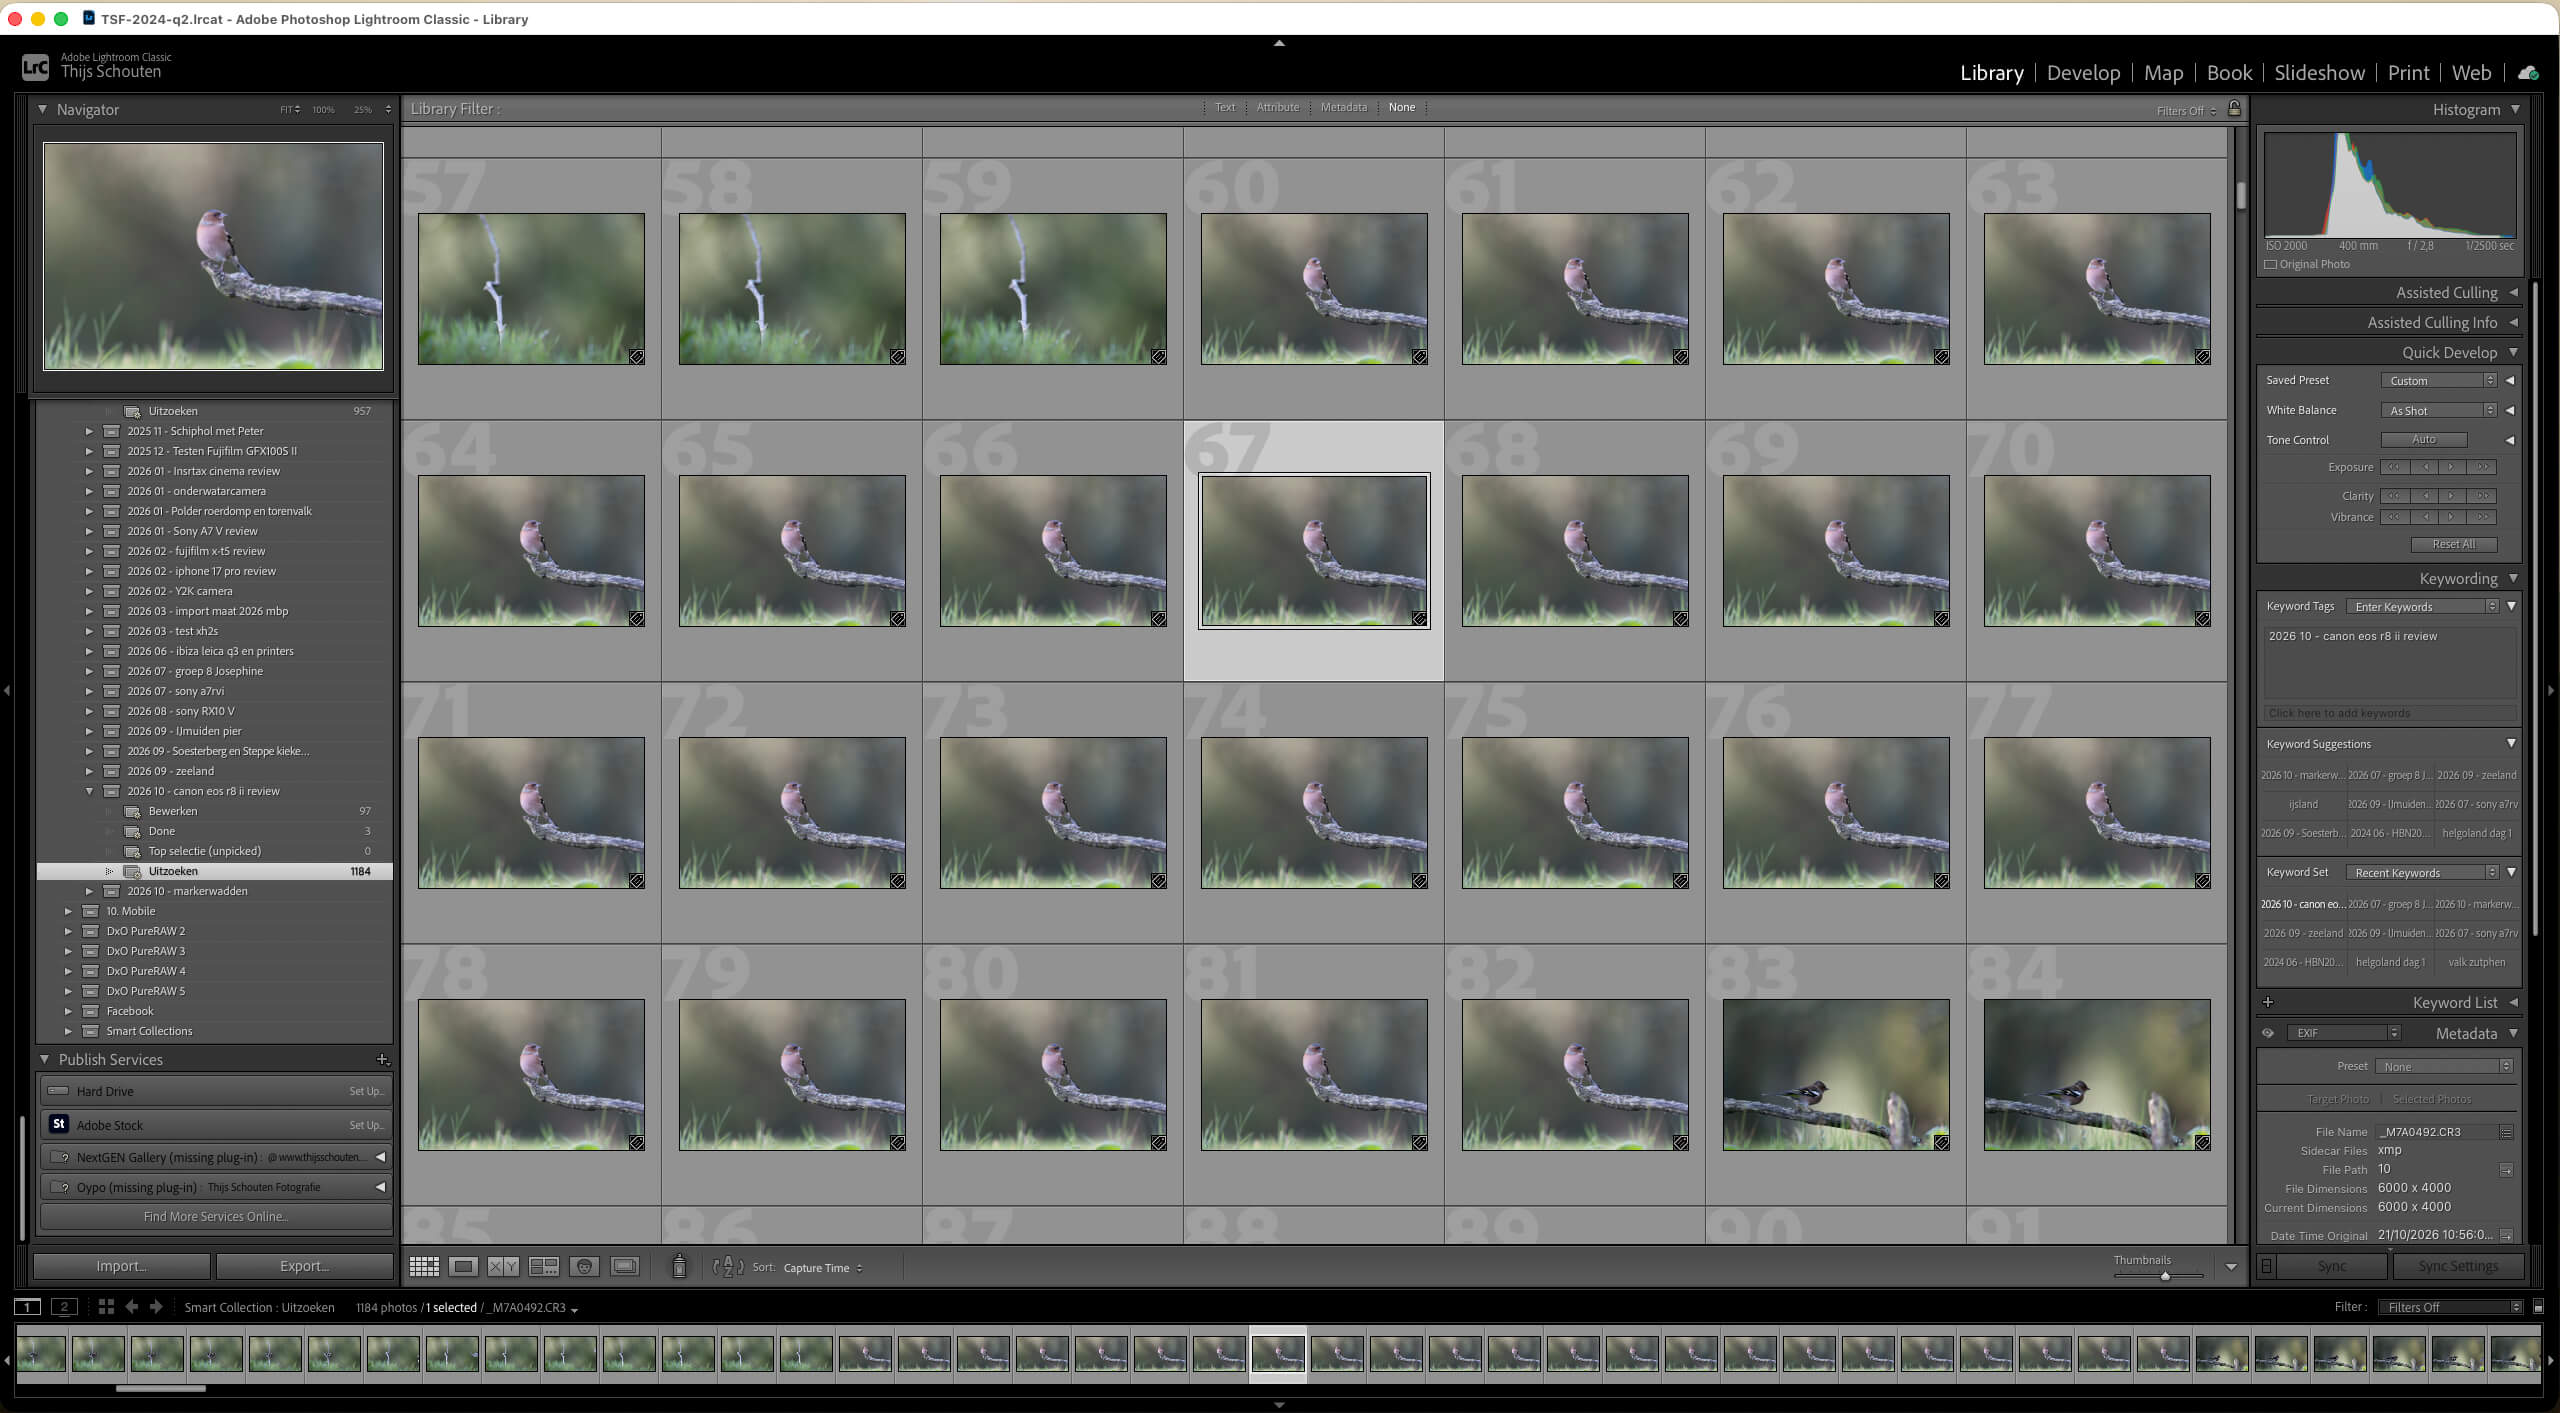2560x1413 pixels.
Task: Open Saved Preset Custom dropdown
Action: (2439, 380)
